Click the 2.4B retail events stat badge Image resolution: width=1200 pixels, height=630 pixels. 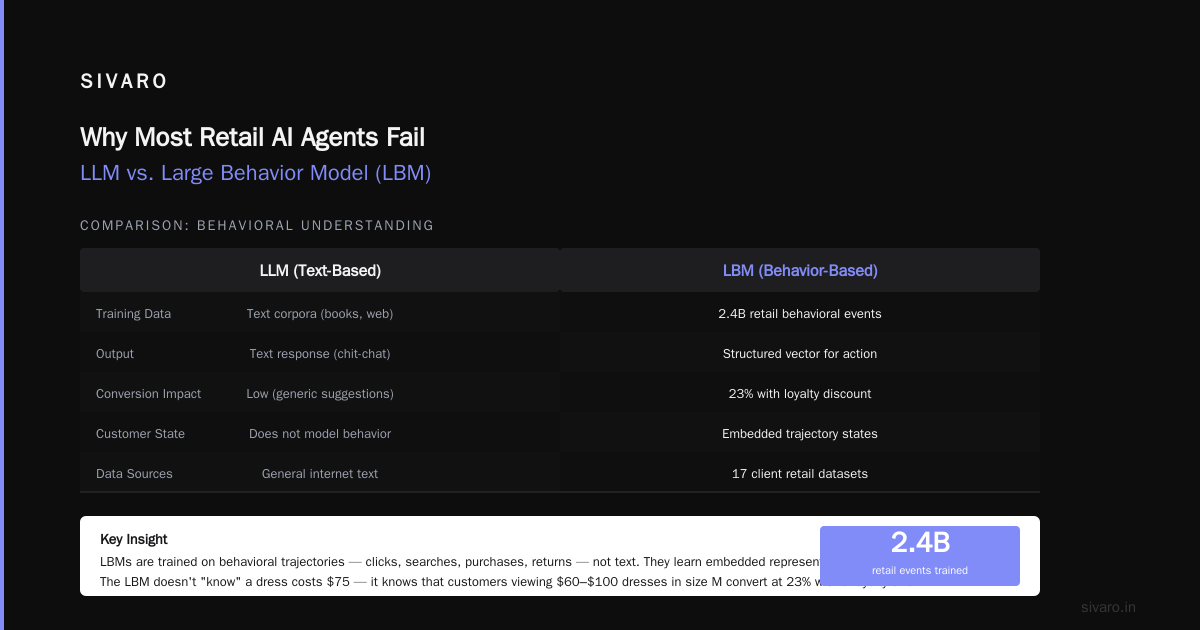pos(920,556)
